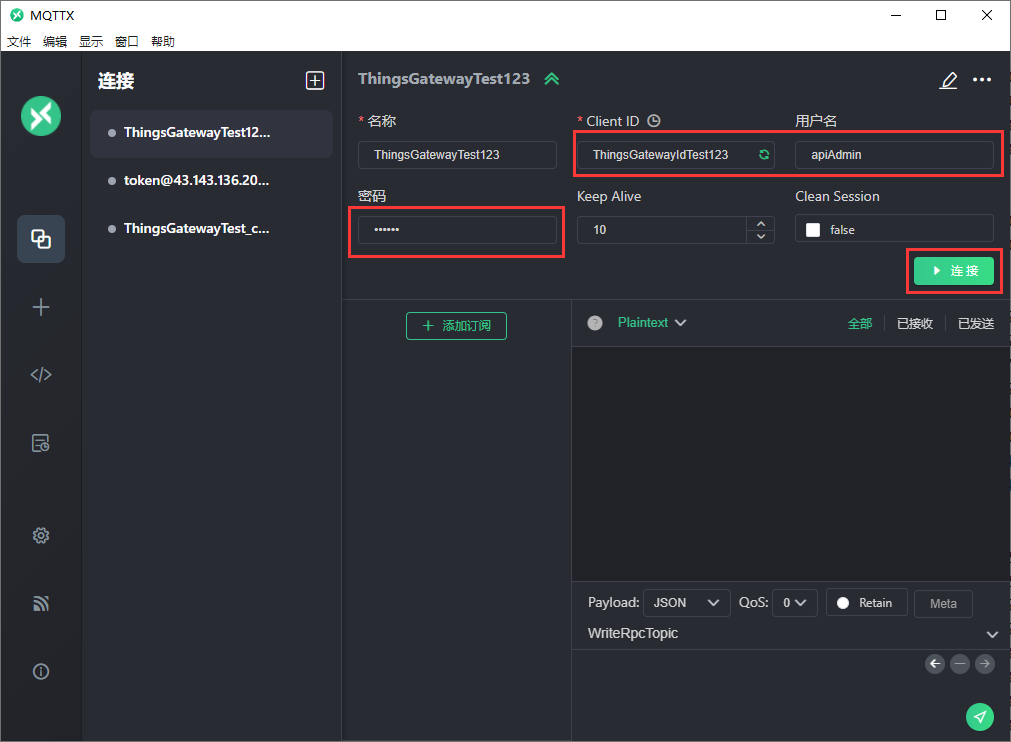1011x742 pixels.
Task: Toggle the Clean Session checkbox
Action: pyautogui.click(x=813, y=230)
